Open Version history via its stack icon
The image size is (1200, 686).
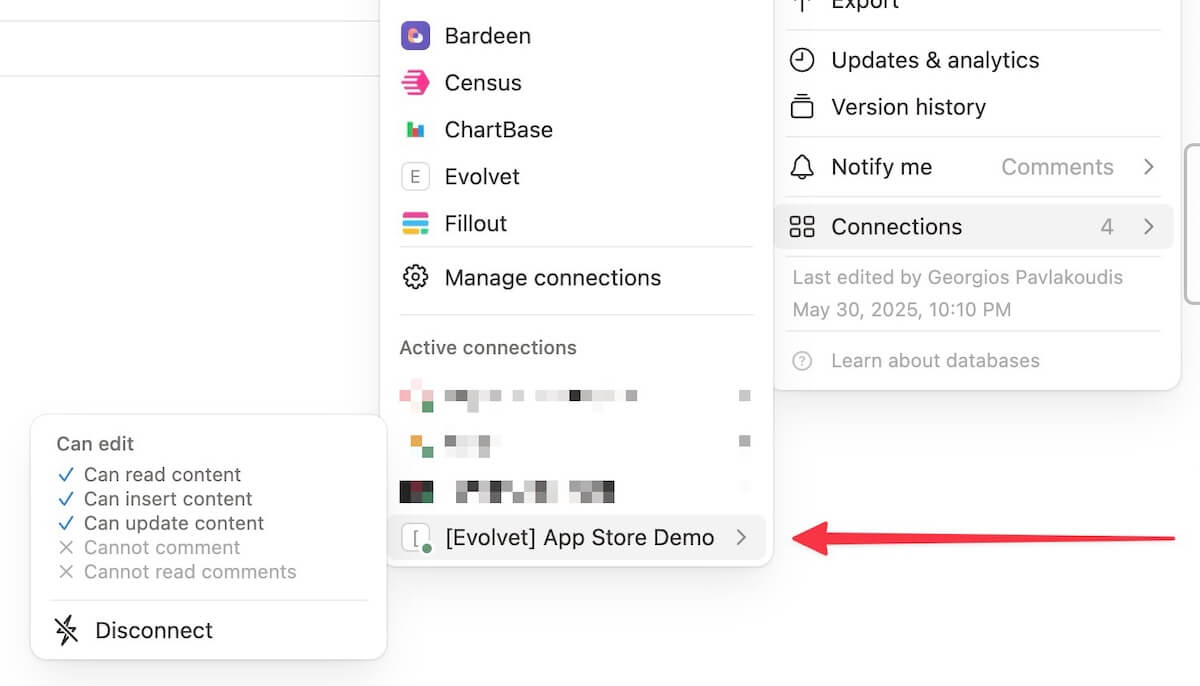click(802, 107)
